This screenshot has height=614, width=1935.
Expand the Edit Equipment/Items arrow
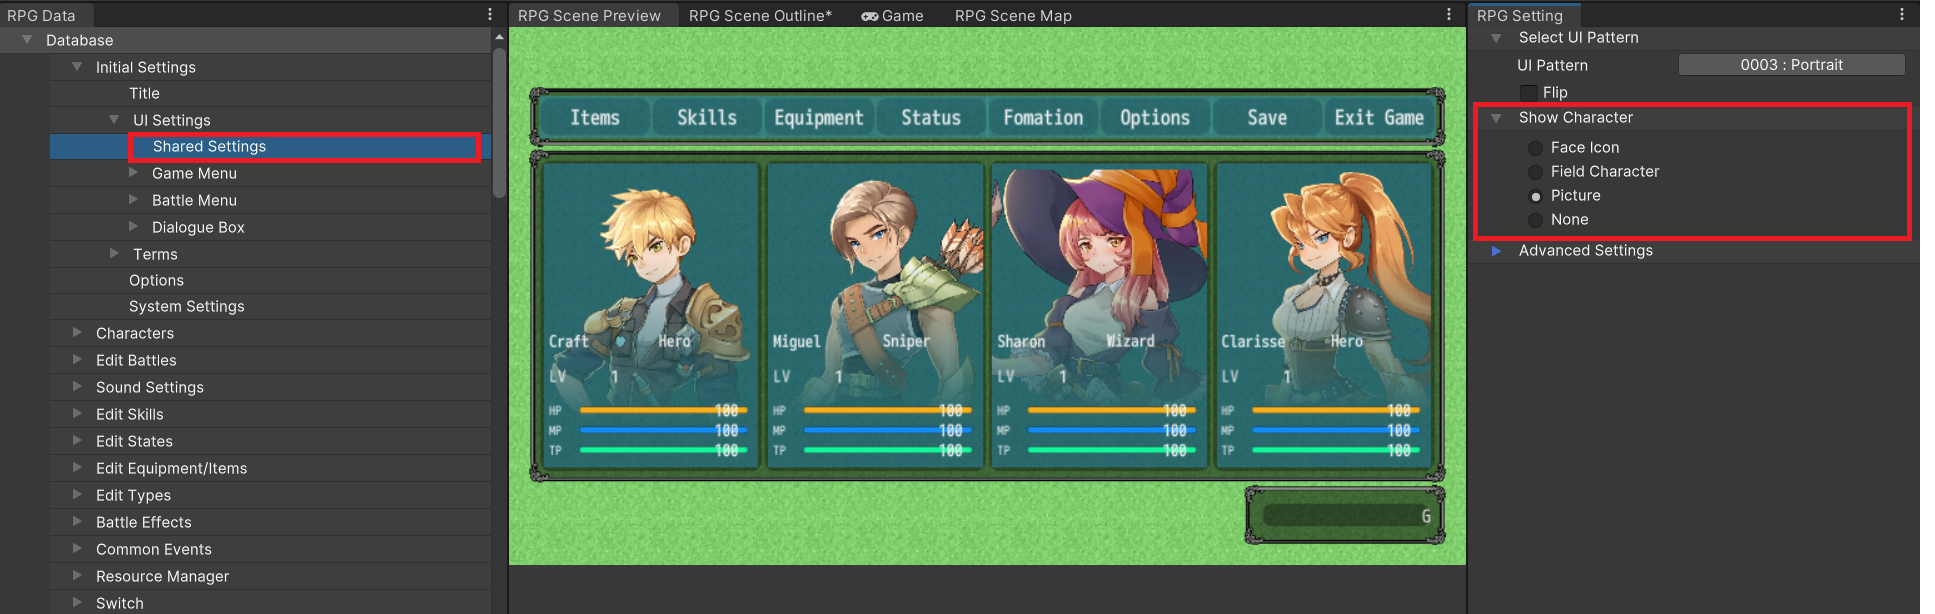[77, 468]
